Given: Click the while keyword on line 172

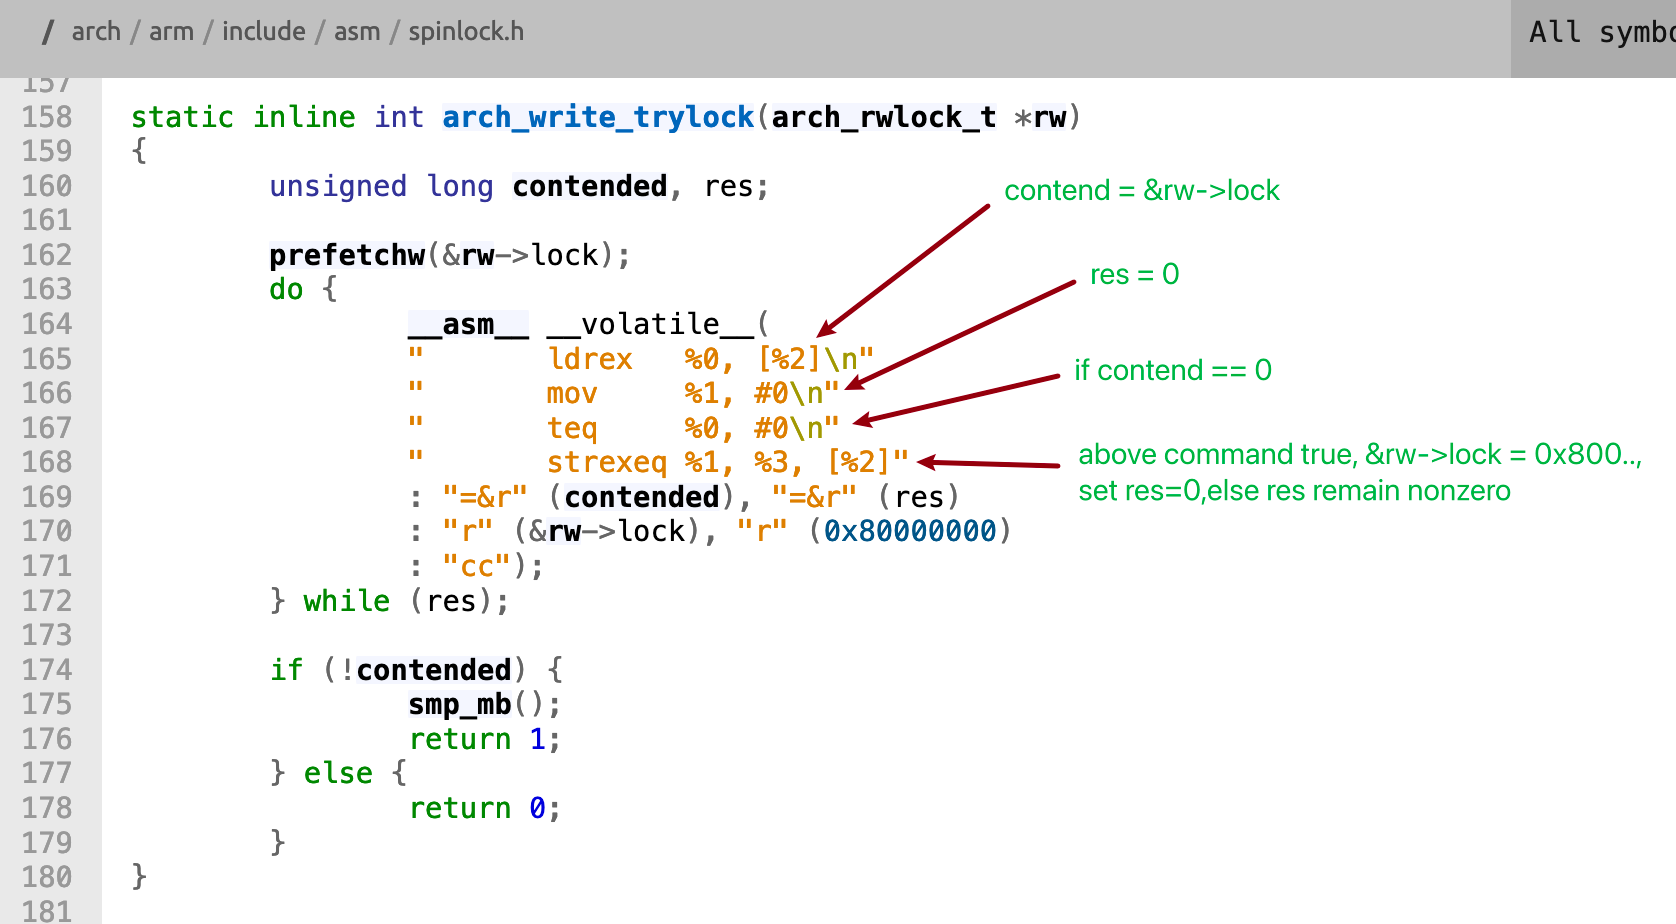Looking at the screenshot, I should click(347, 601).
